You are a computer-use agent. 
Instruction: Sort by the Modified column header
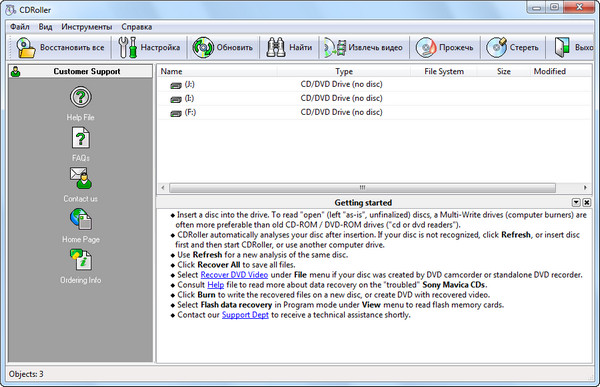point(560,72)
